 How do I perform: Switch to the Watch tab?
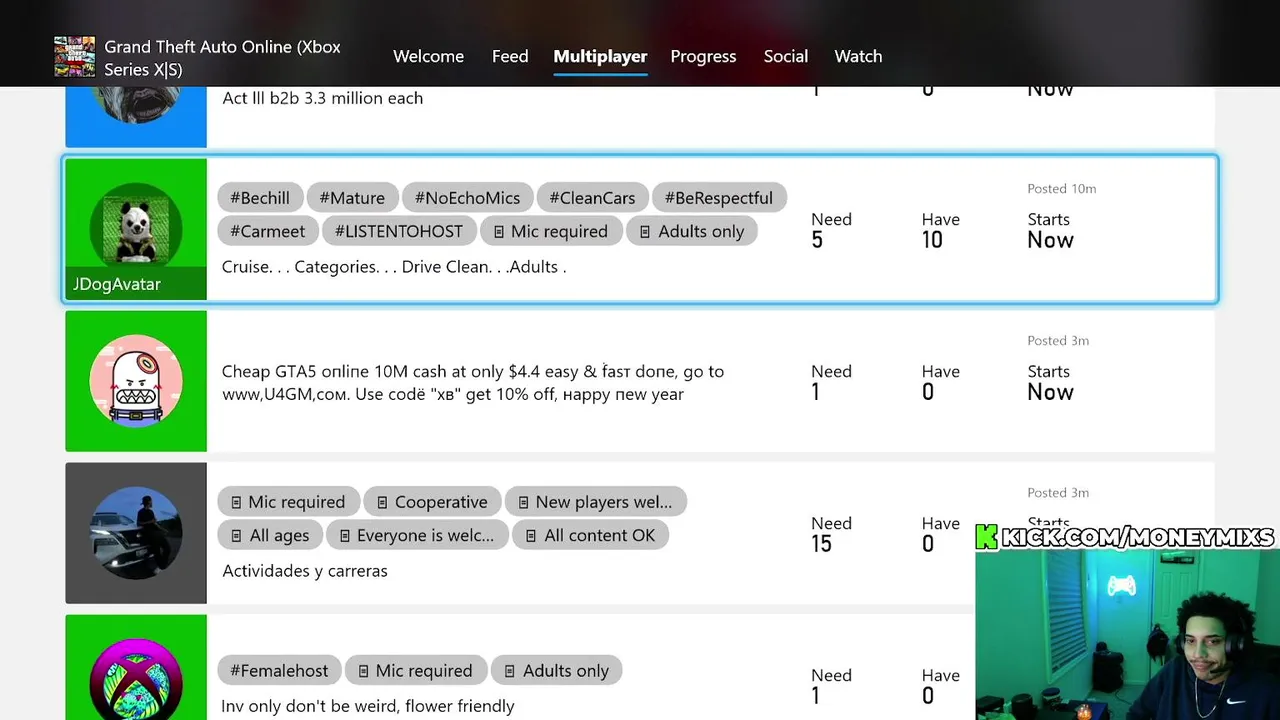[x=858, y=56]
